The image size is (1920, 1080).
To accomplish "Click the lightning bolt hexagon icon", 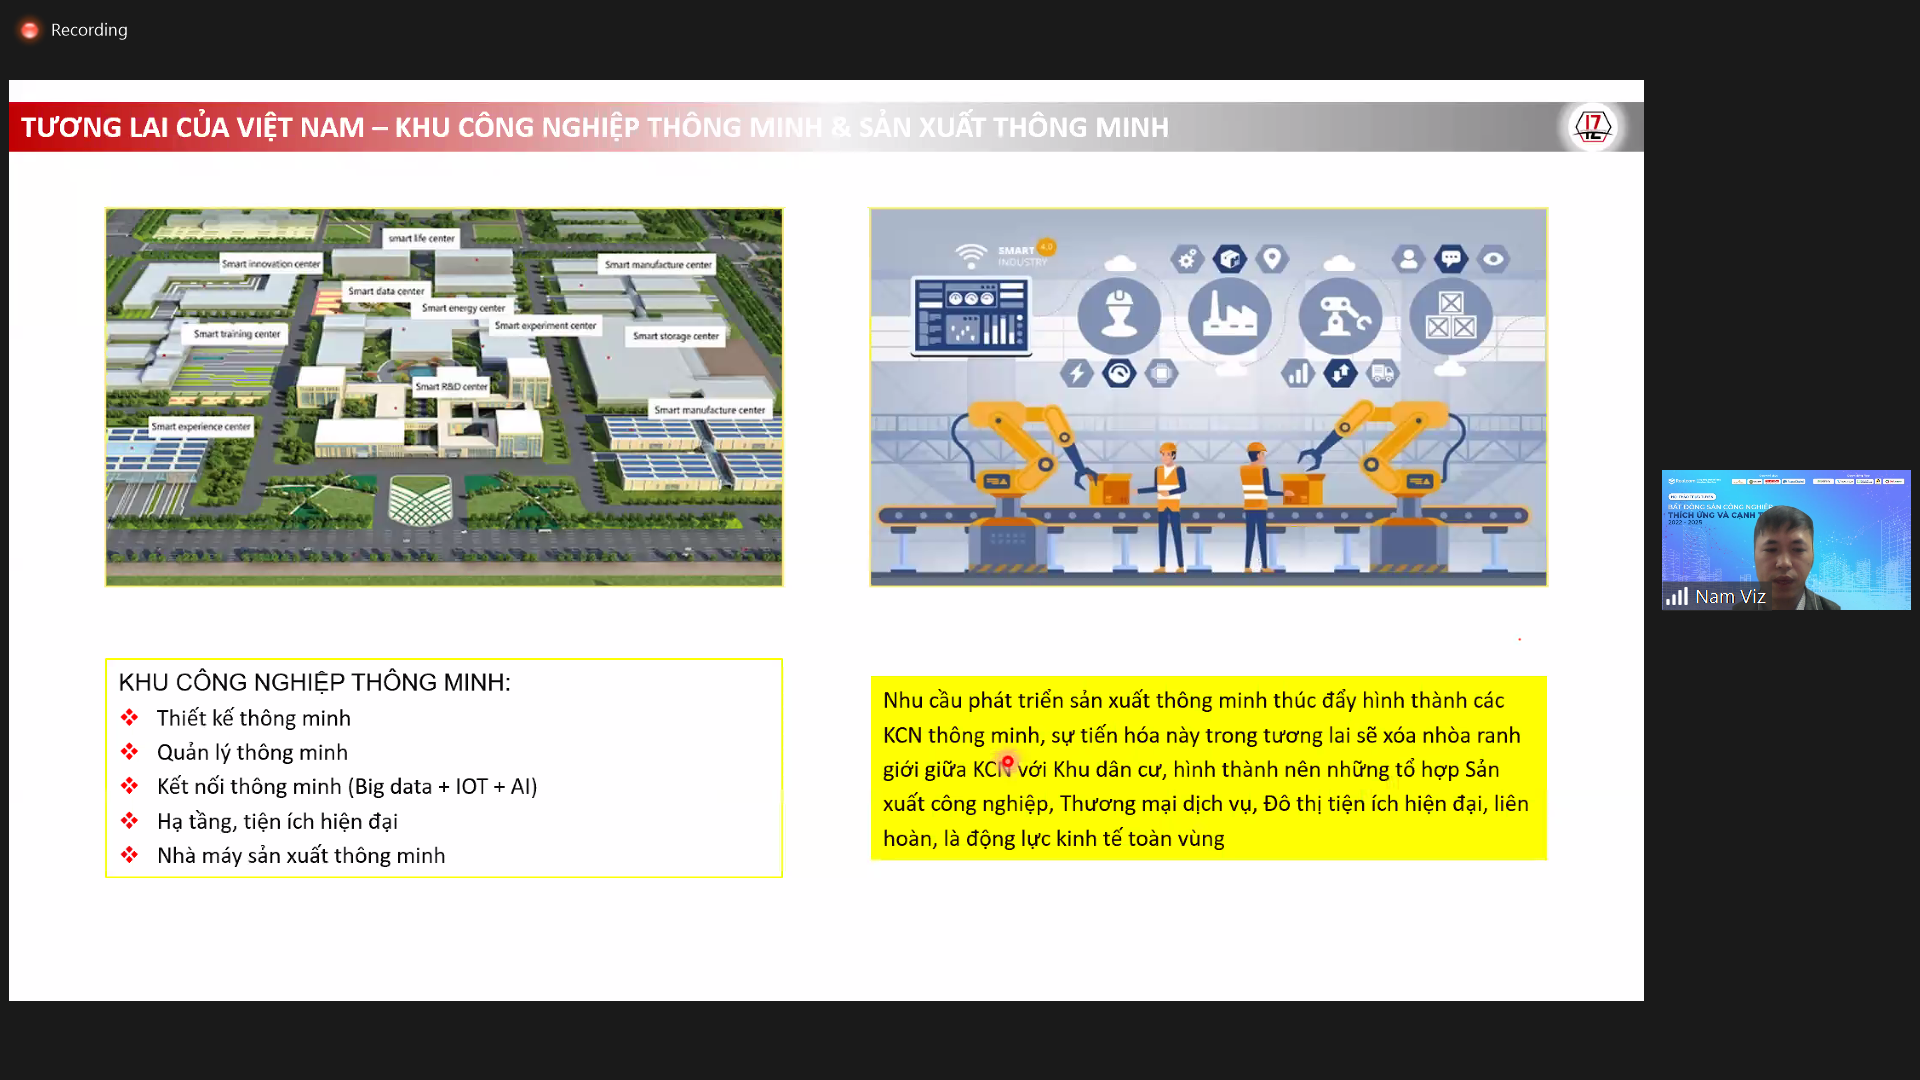I will click(1077, 374).
